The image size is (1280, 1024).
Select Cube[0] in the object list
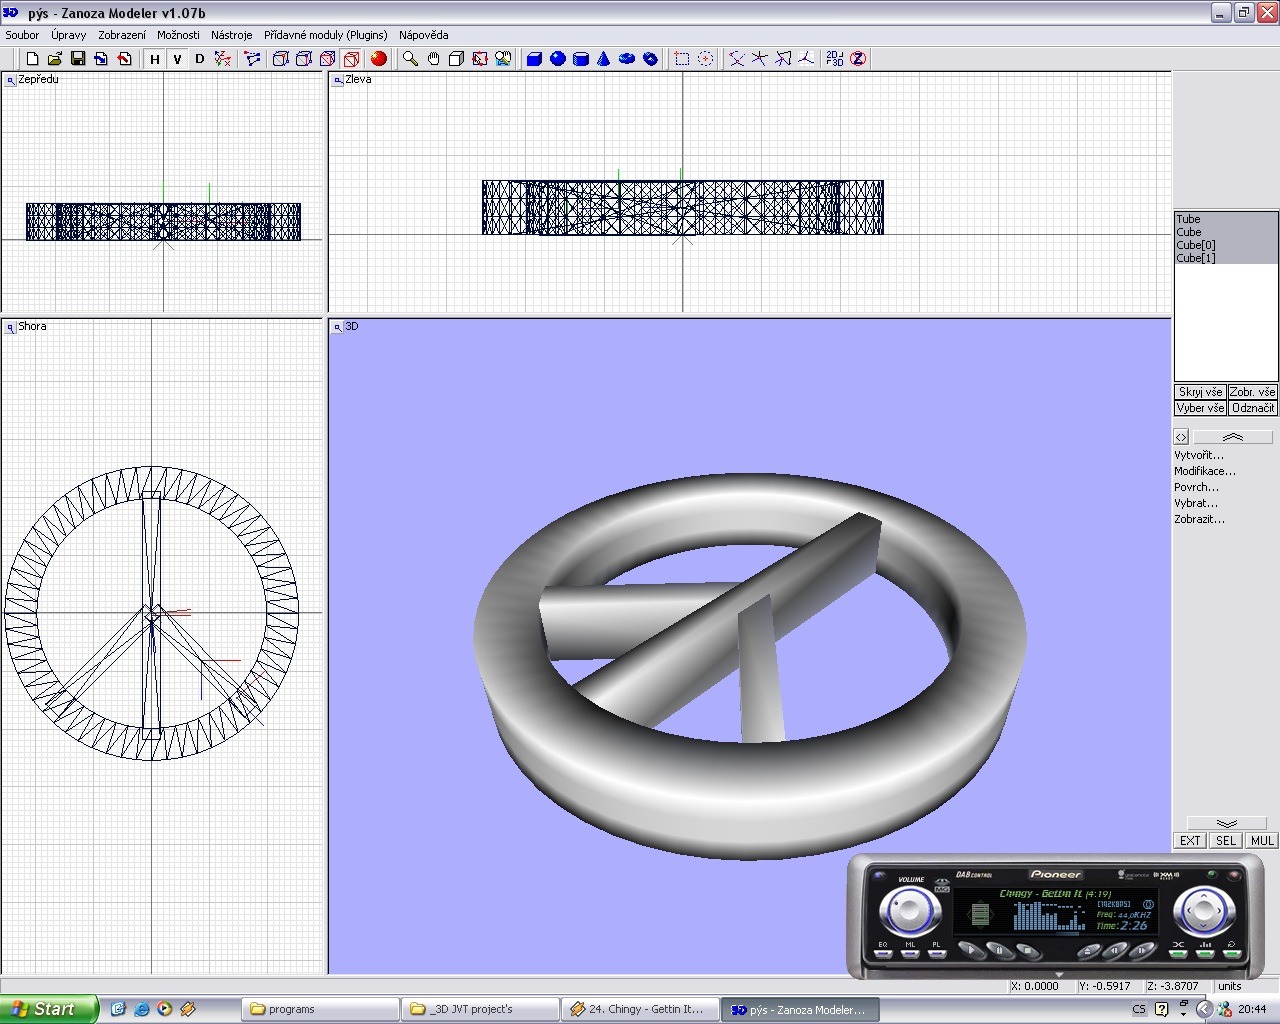pos(1195,245)
